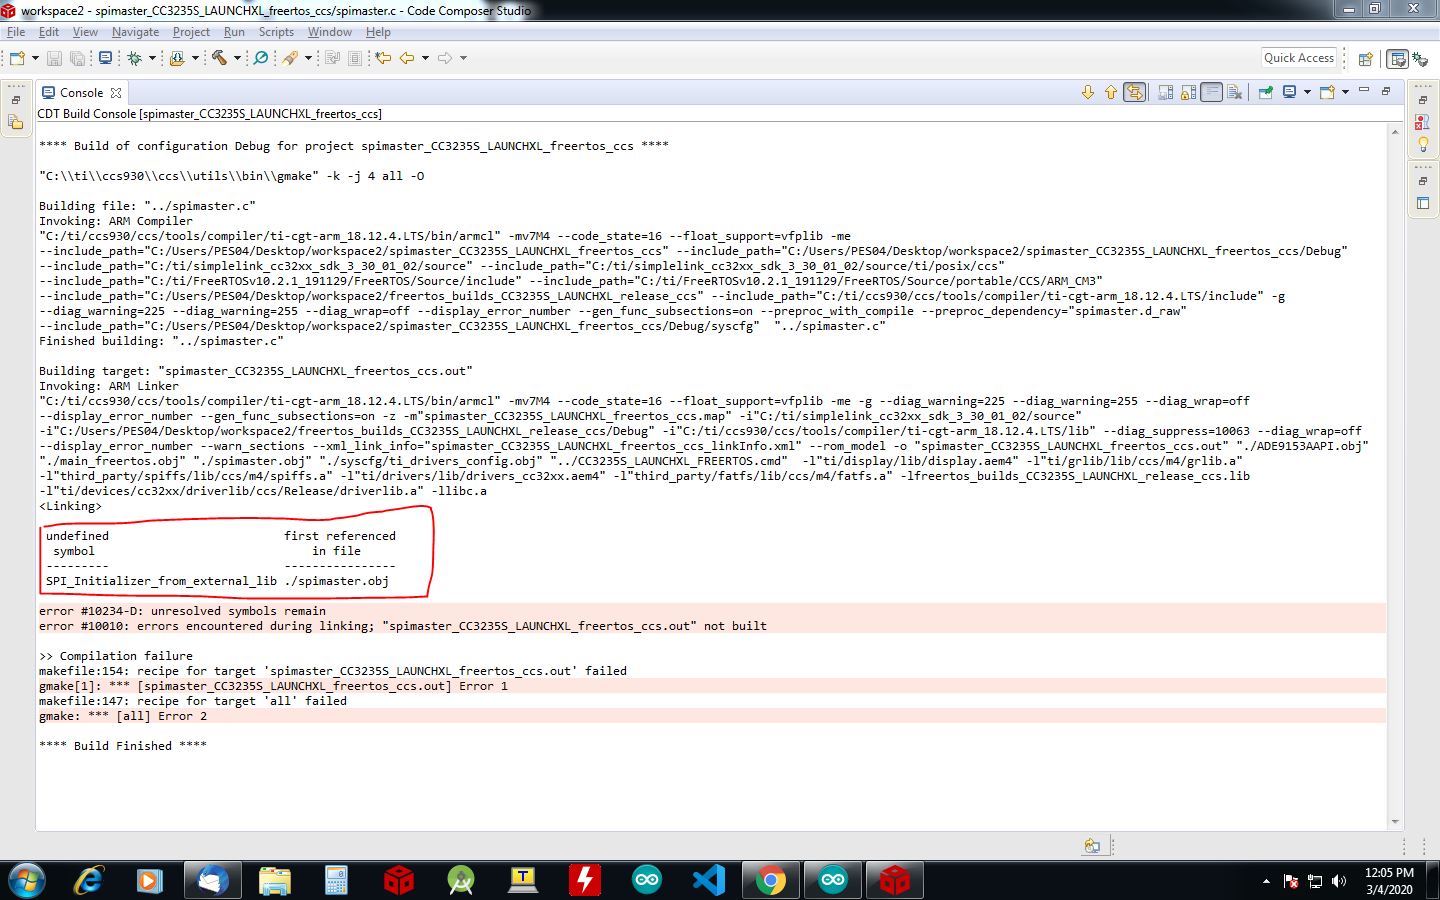Click Open Console icon

(1327, 92)
